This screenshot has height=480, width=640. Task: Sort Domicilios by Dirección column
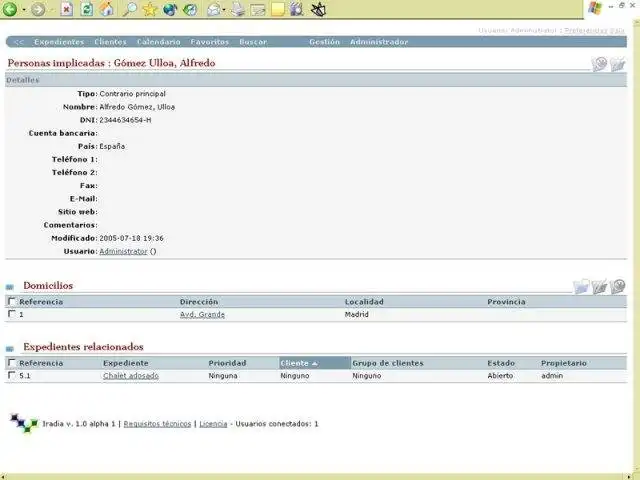(x=199, y=302)
